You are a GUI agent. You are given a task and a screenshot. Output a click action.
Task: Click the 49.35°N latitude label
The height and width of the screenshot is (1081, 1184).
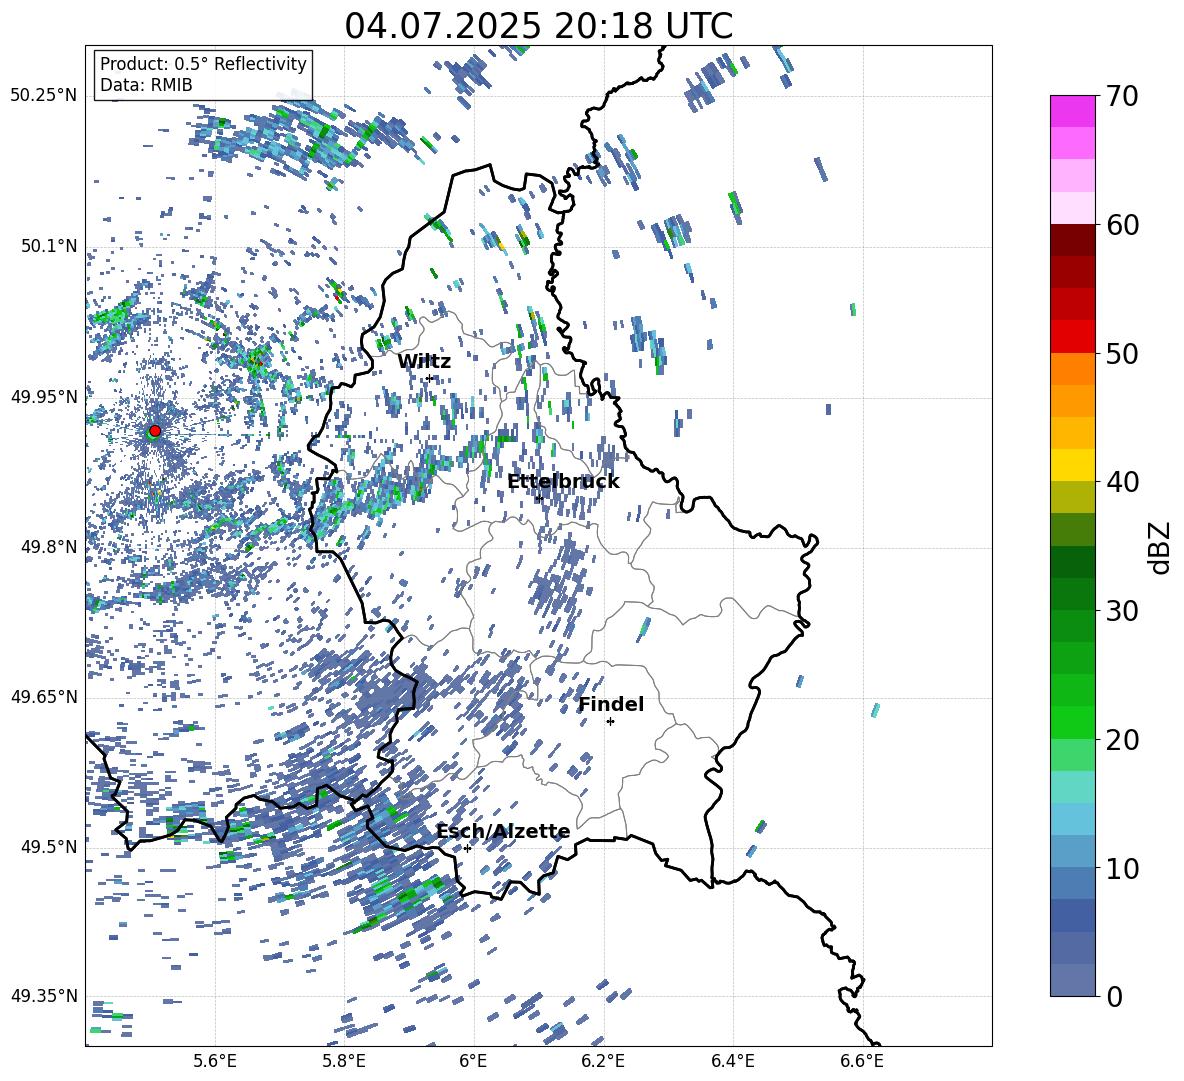pyautogui.click(x=44, y=996)
